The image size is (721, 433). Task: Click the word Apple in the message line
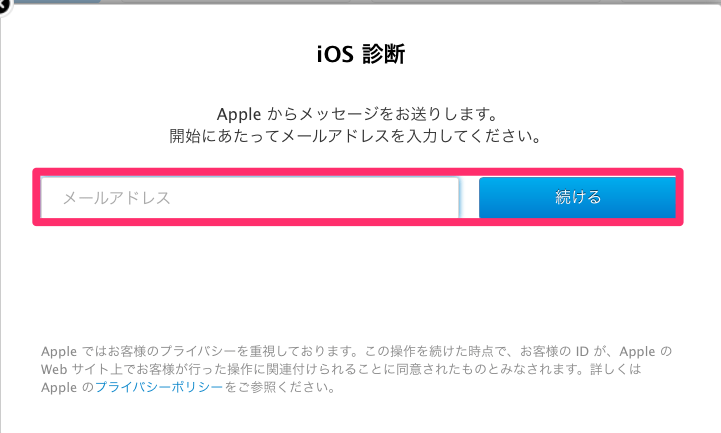pyautogui.click(x=239, y=114)
